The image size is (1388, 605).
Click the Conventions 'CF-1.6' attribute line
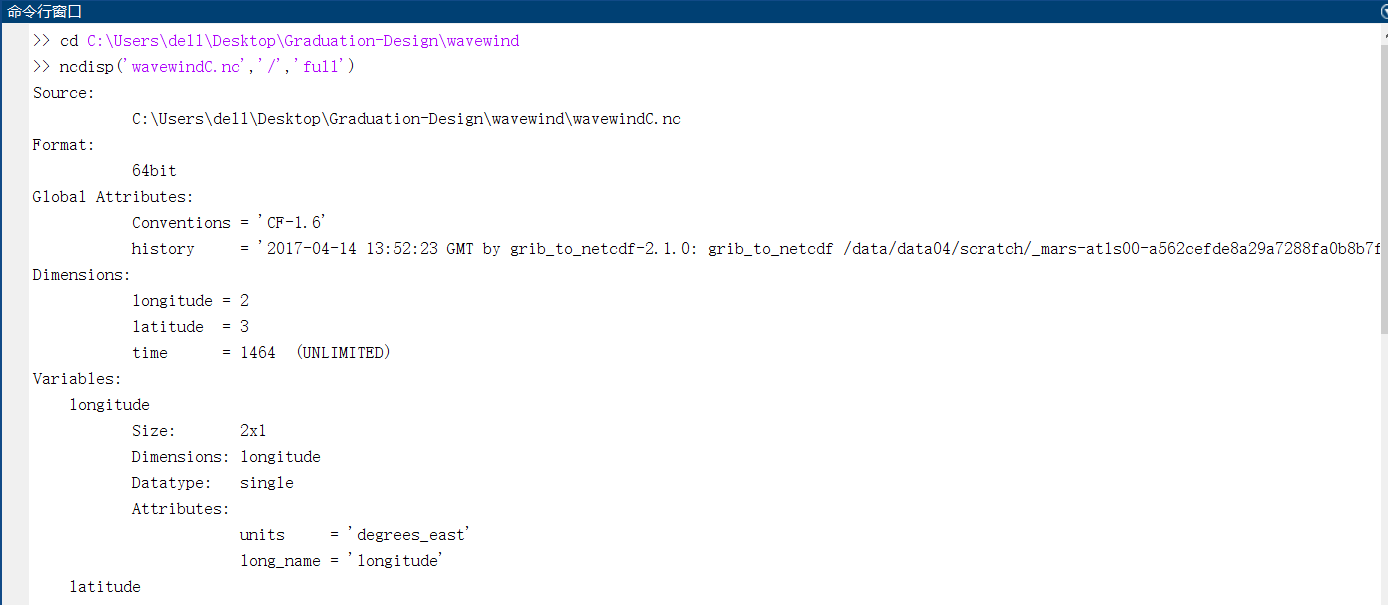[230, 223]
